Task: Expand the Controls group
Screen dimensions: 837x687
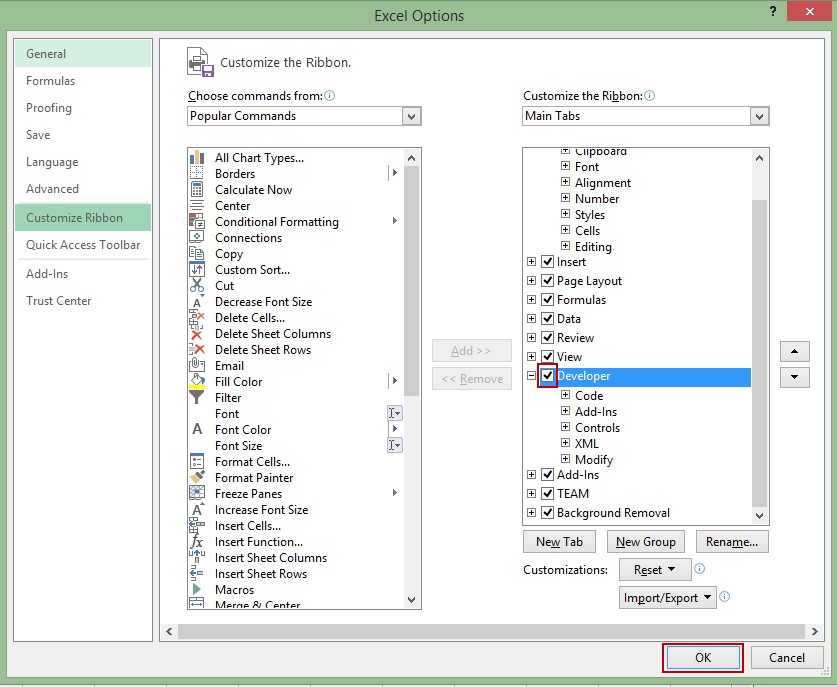Action: pos(565,427)
